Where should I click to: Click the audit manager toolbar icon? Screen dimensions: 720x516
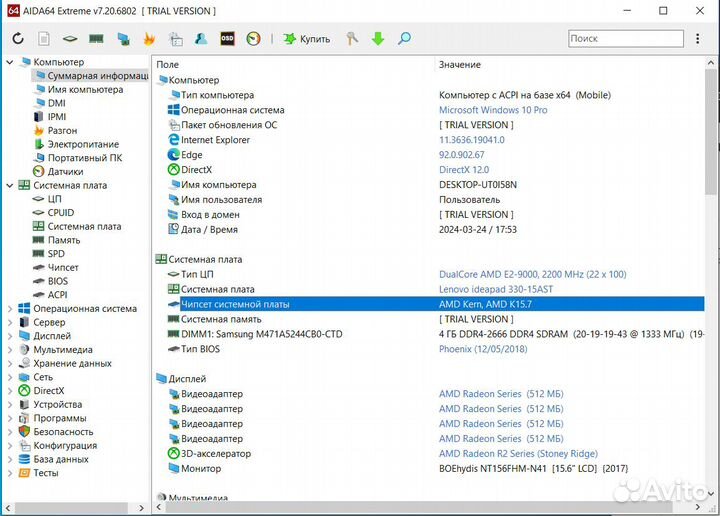tap(175, 39)
